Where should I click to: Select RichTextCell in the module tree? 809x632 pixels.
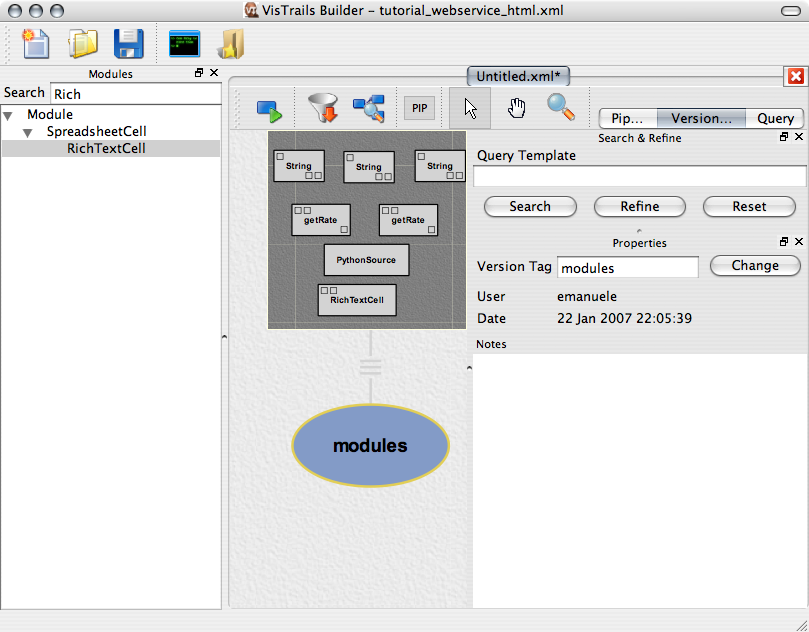click(106, 148)
